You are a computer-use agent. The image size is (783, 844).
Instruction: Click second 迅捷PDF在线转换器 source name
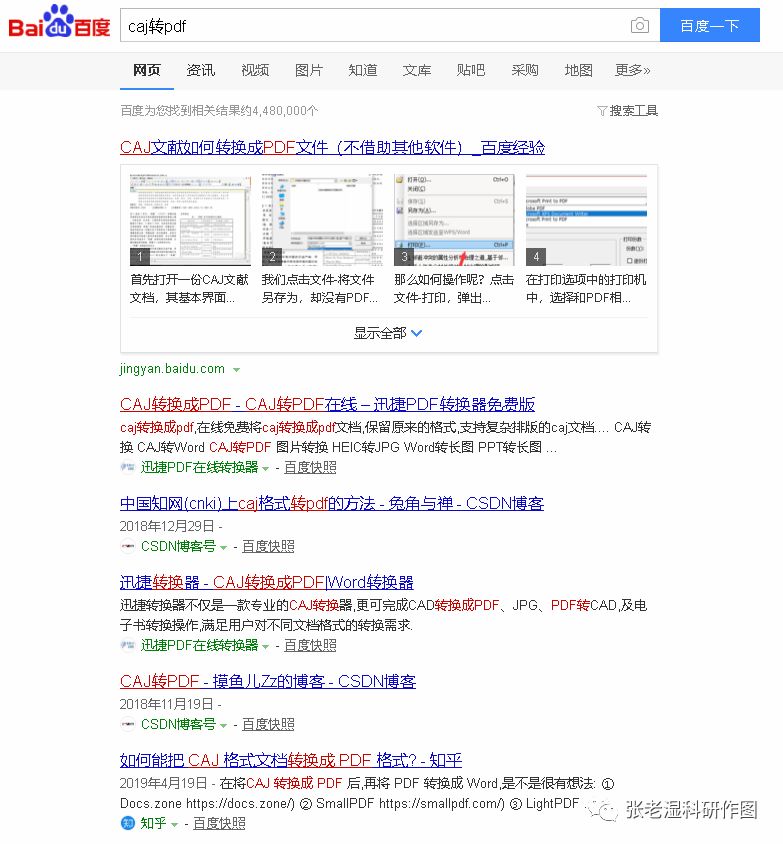click(x=200, y=645)
